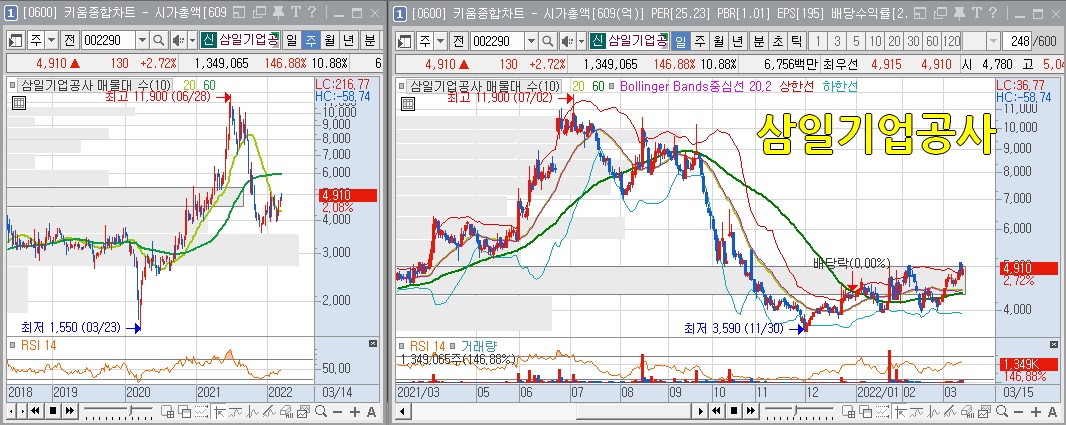Search stock with magnifier in left window
The image size is (1066, 425).
[158, 41]
